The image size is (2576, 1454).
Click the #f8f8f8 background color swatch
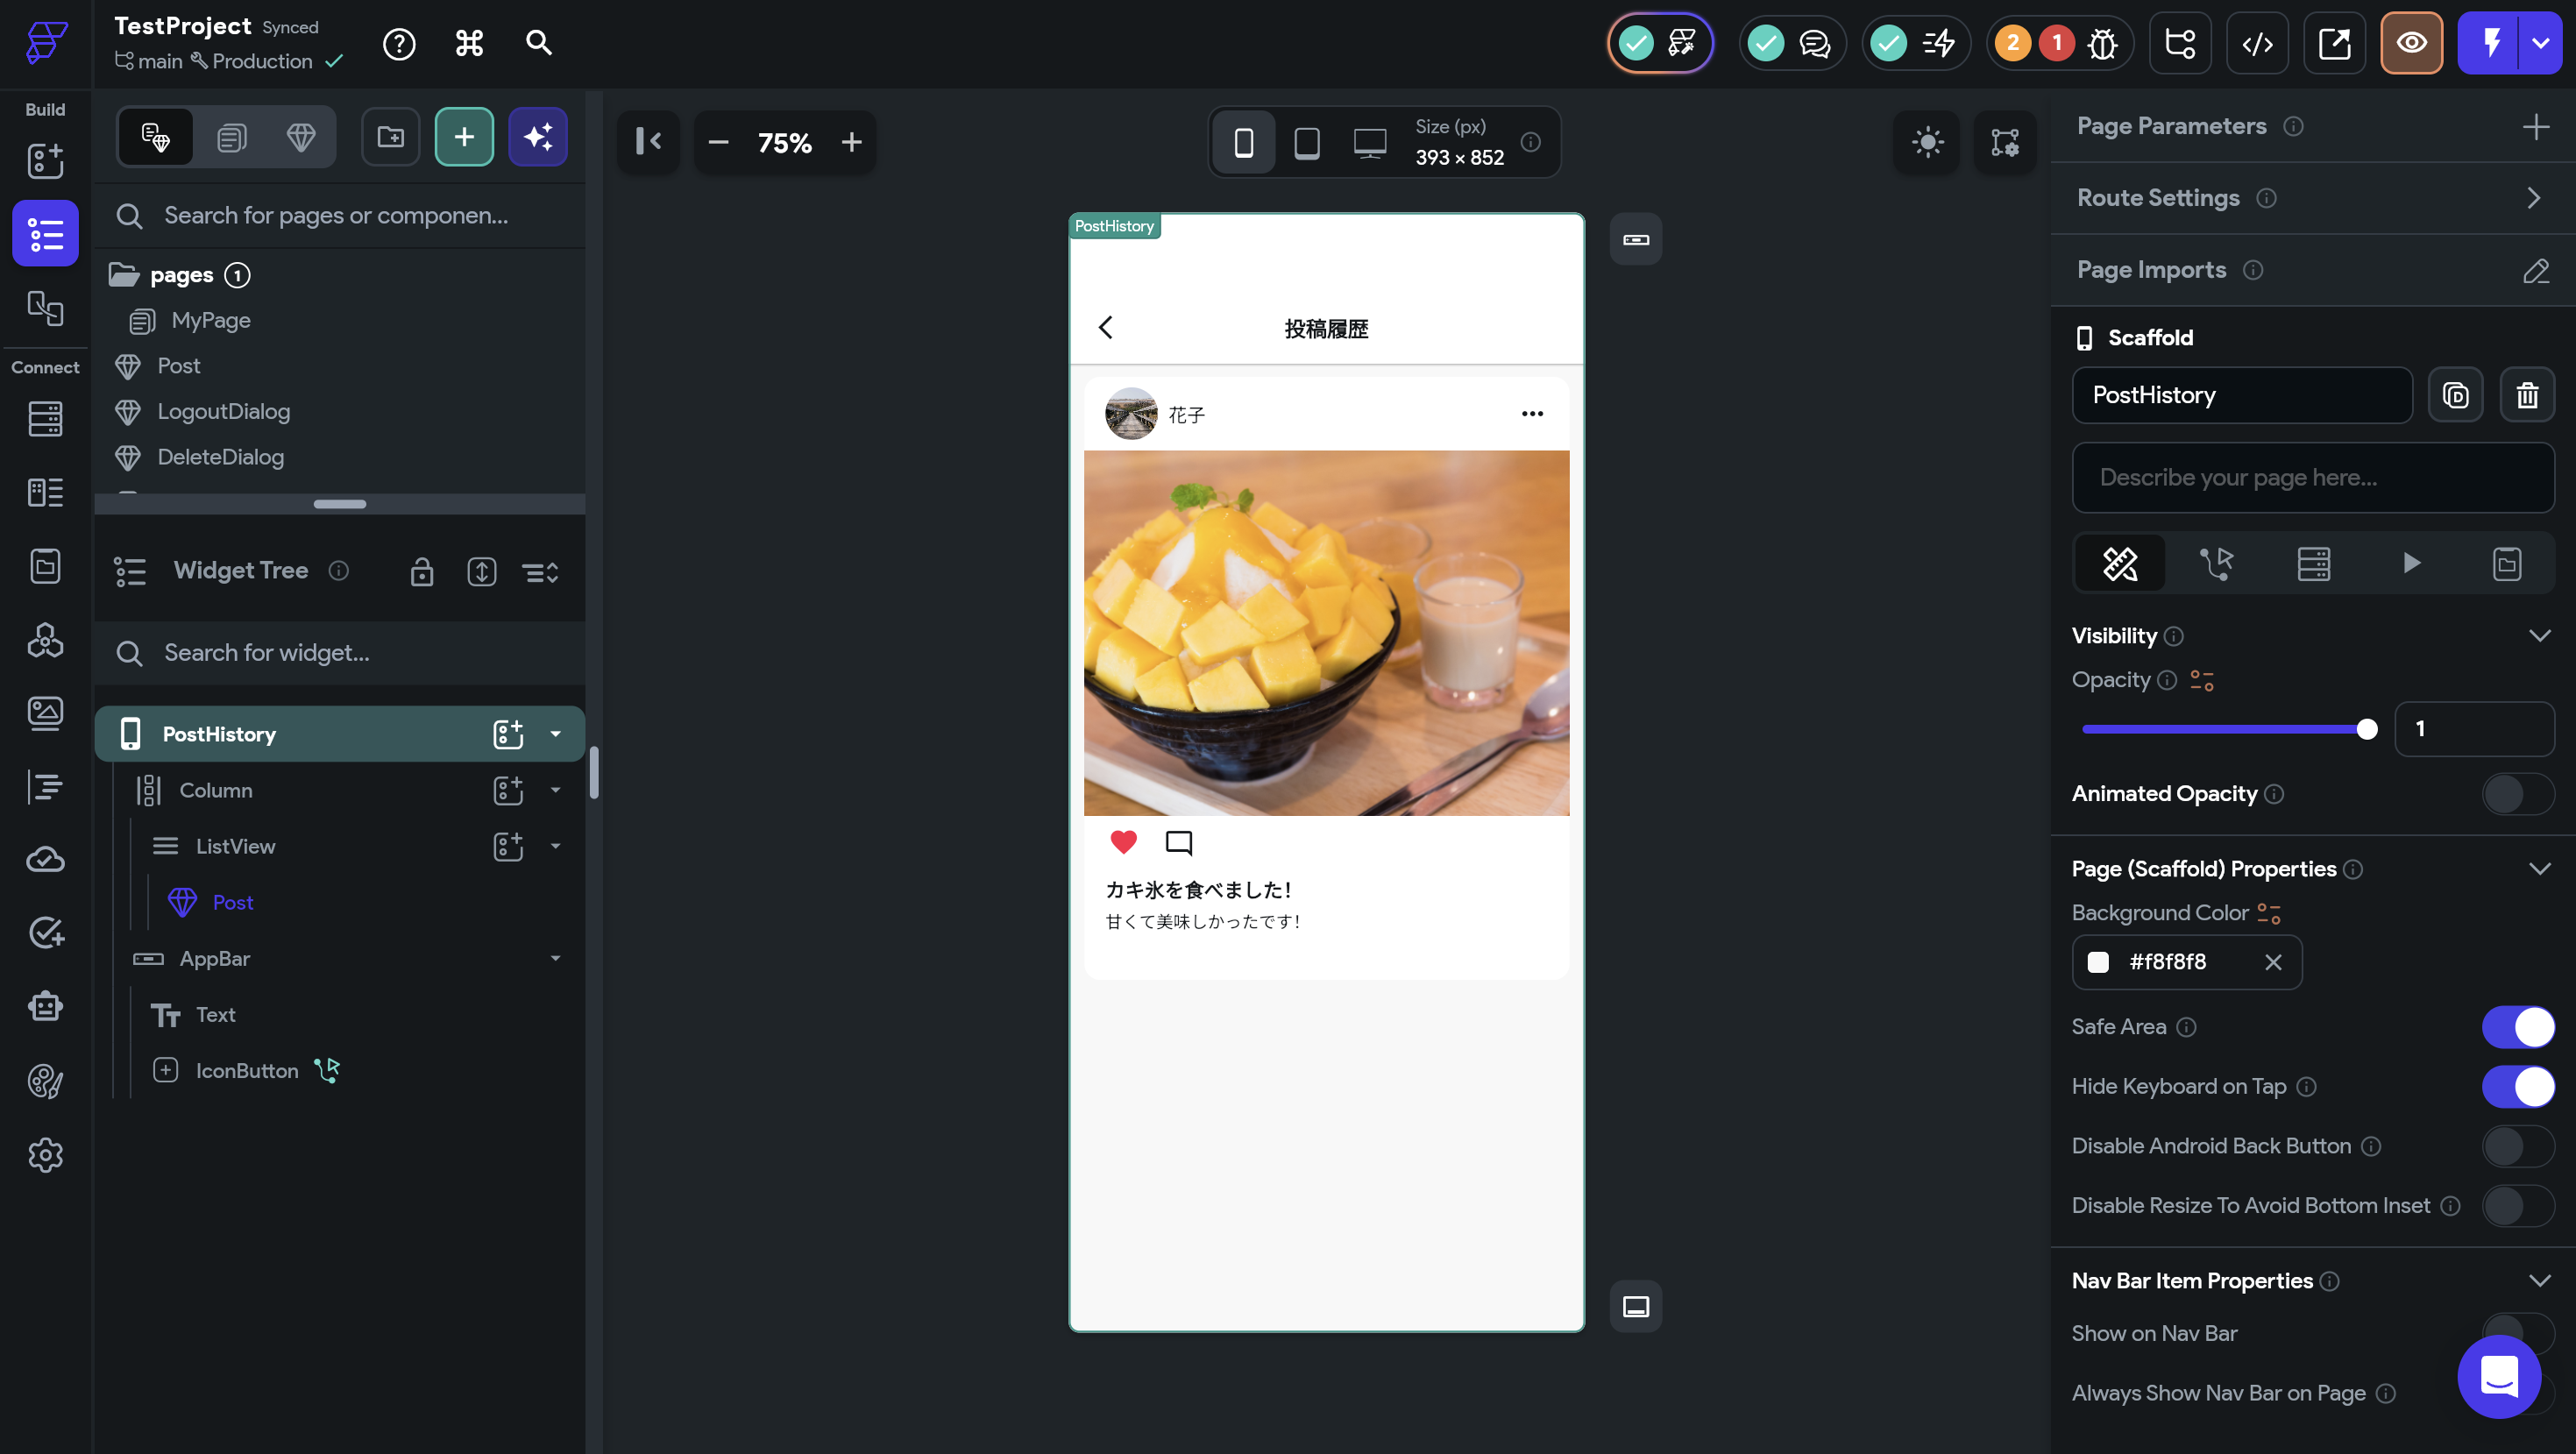(x=2098, y=962)
